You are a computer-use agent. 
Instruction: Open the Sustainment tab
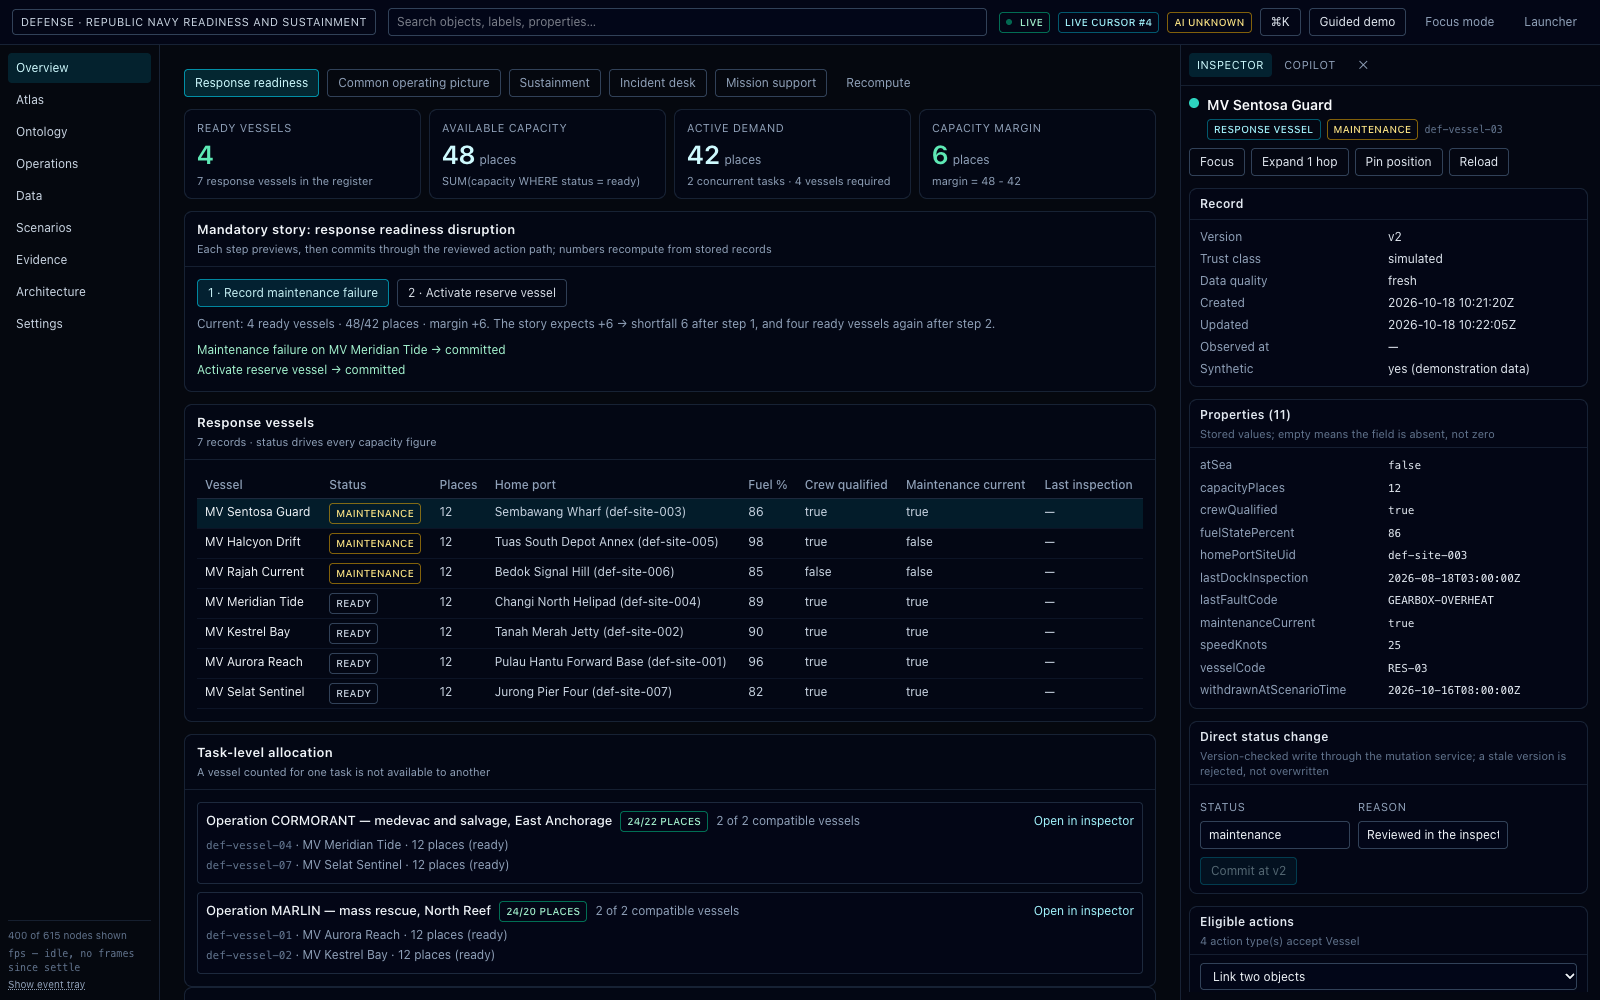point(555,83)
